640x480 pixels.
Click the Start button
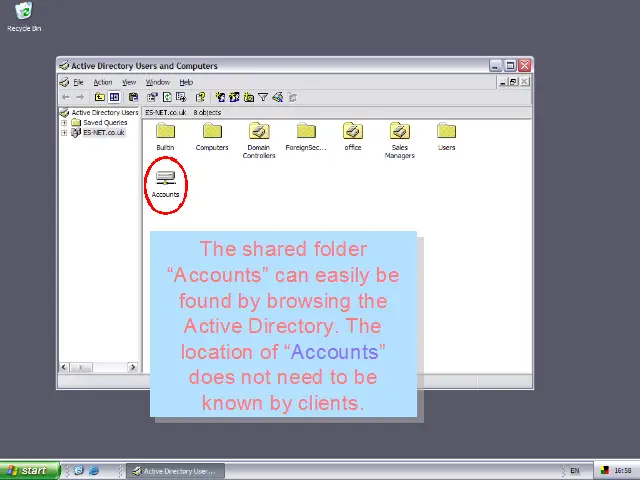point(30,471)
